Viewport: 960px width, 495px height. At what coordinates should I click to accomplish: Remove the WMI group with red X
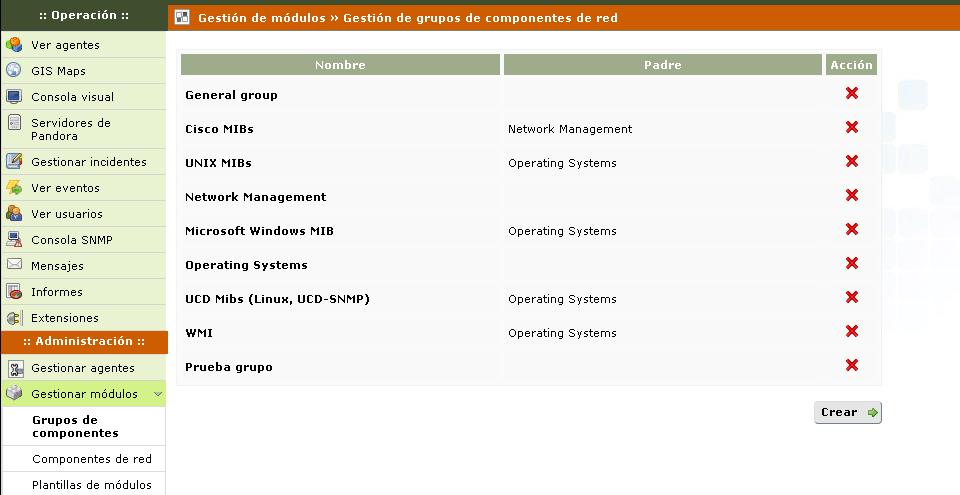click(852, 332)
